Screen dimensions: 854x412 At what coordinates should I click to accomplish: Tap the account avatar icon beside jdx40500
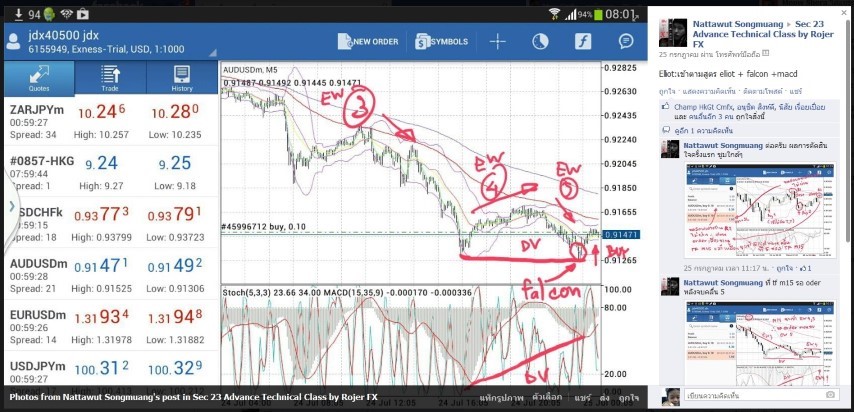[13, 42]
